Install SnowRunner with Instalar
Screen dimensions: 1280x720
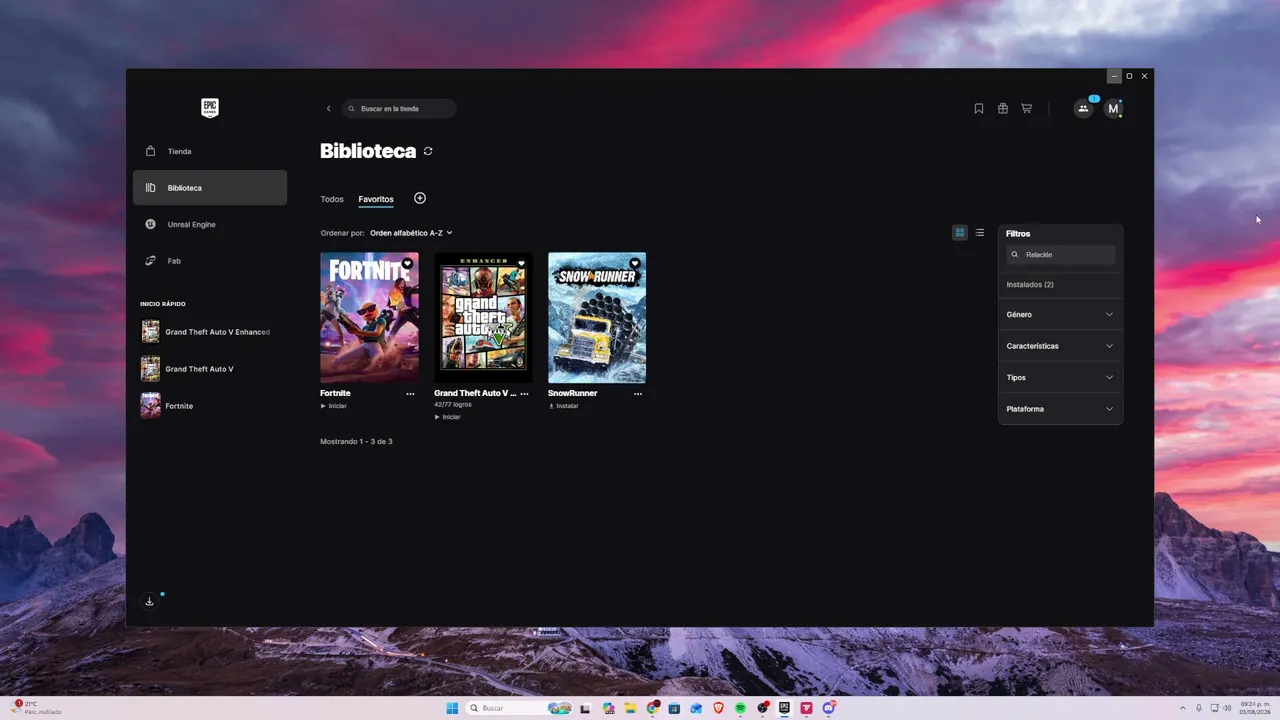(x=564, y=406)
